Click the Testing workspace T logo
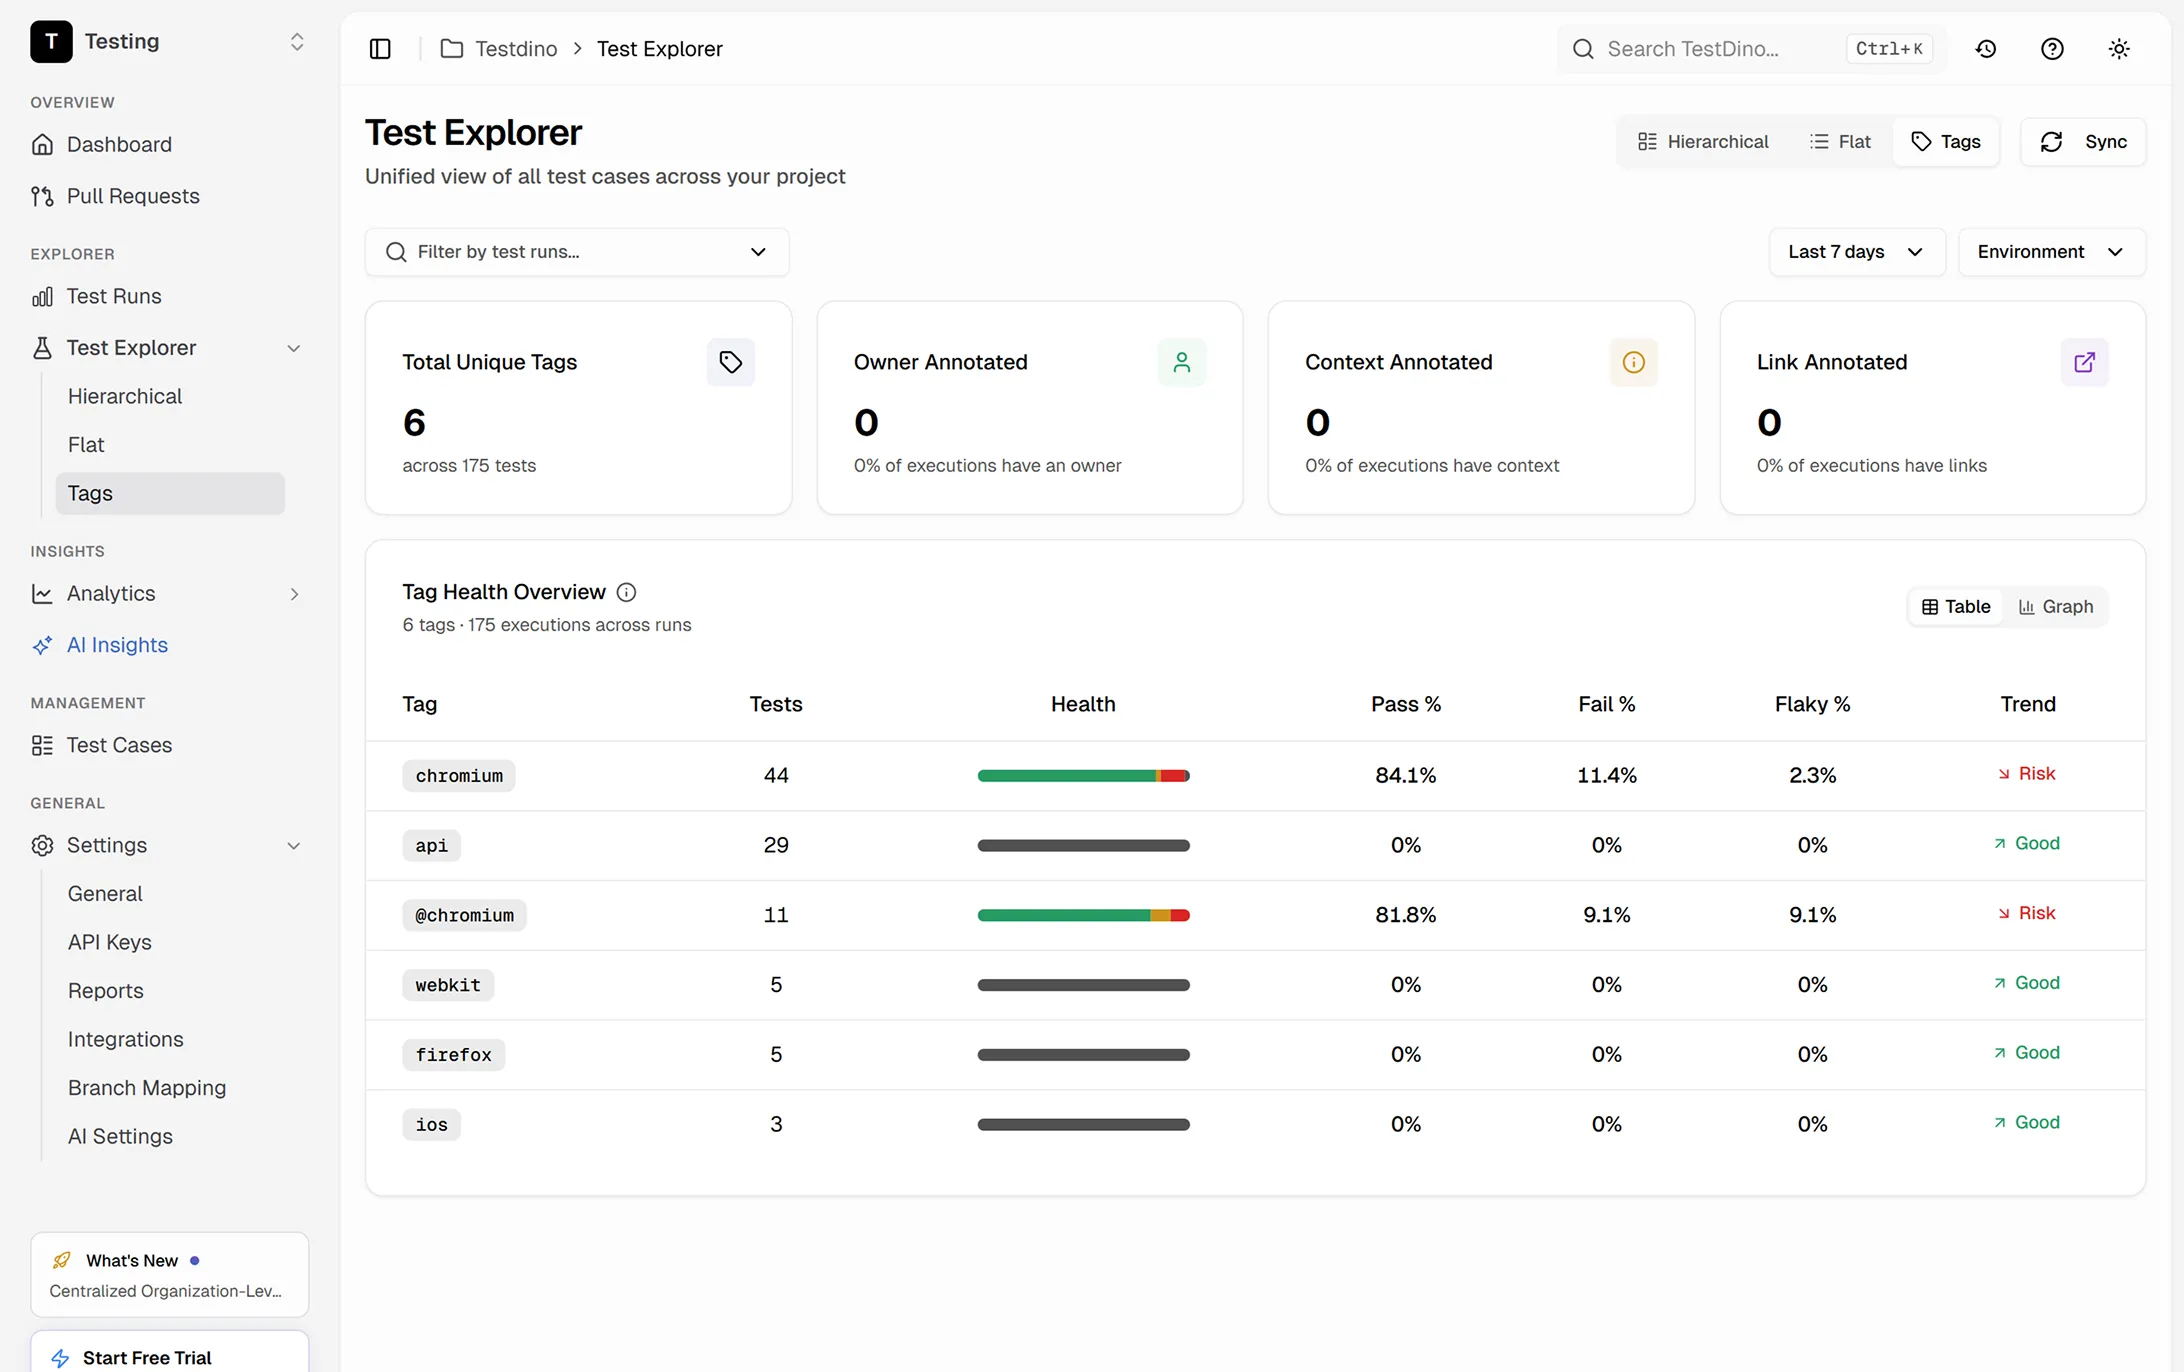Viewport: 2184px width, 1372px height. point(51,41)
